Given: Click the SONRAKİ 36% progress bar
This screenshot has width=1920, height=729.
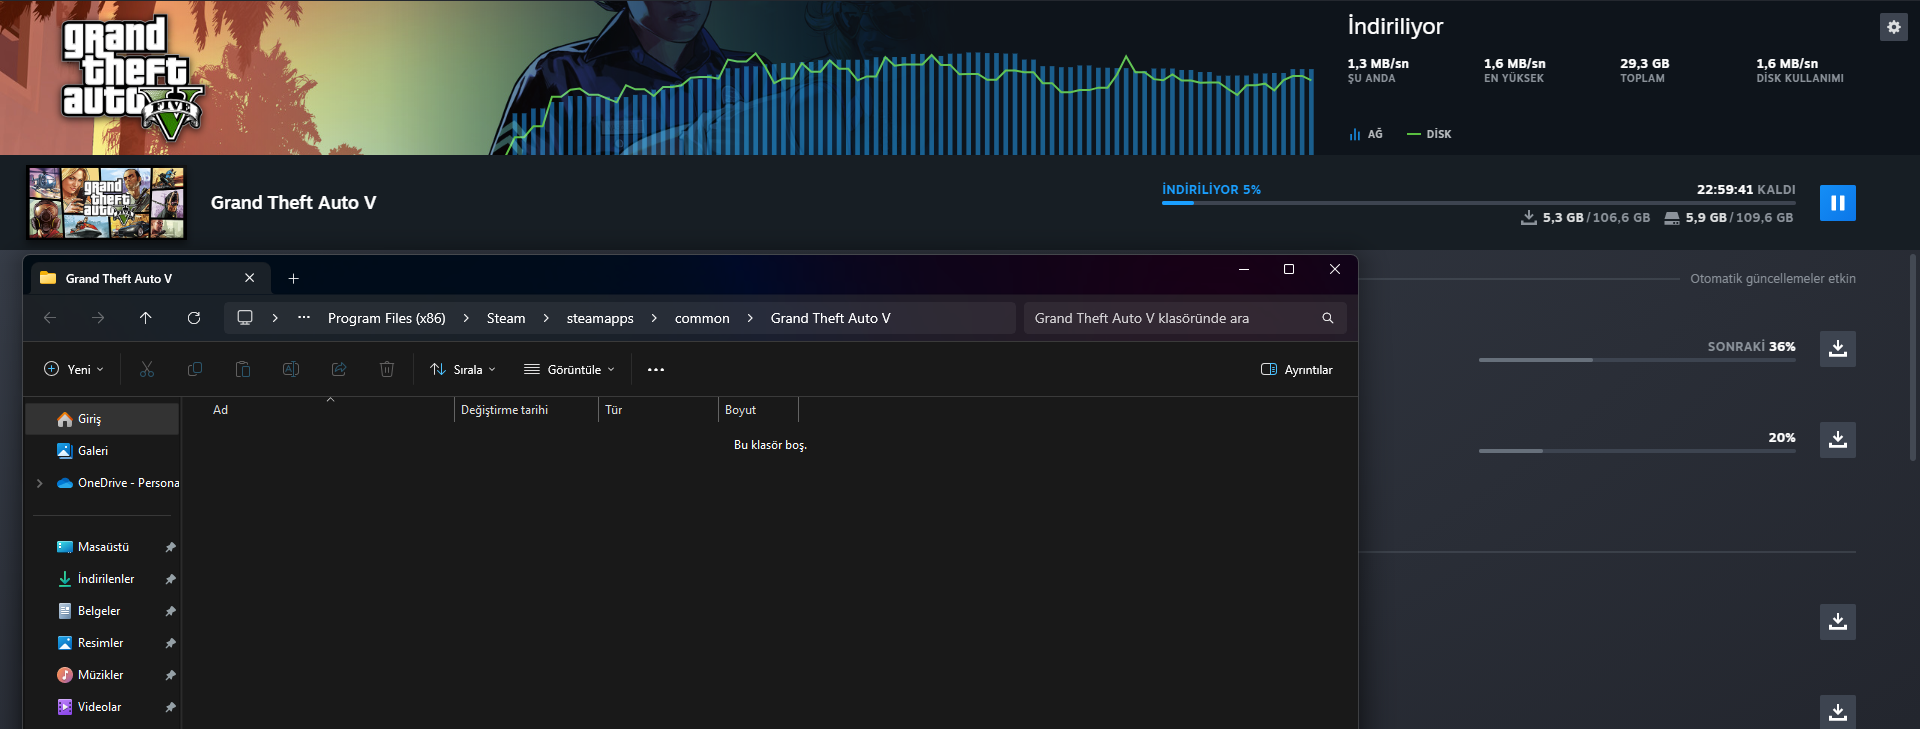Looking at the screenshot, I should click(x=1637, y=360).
